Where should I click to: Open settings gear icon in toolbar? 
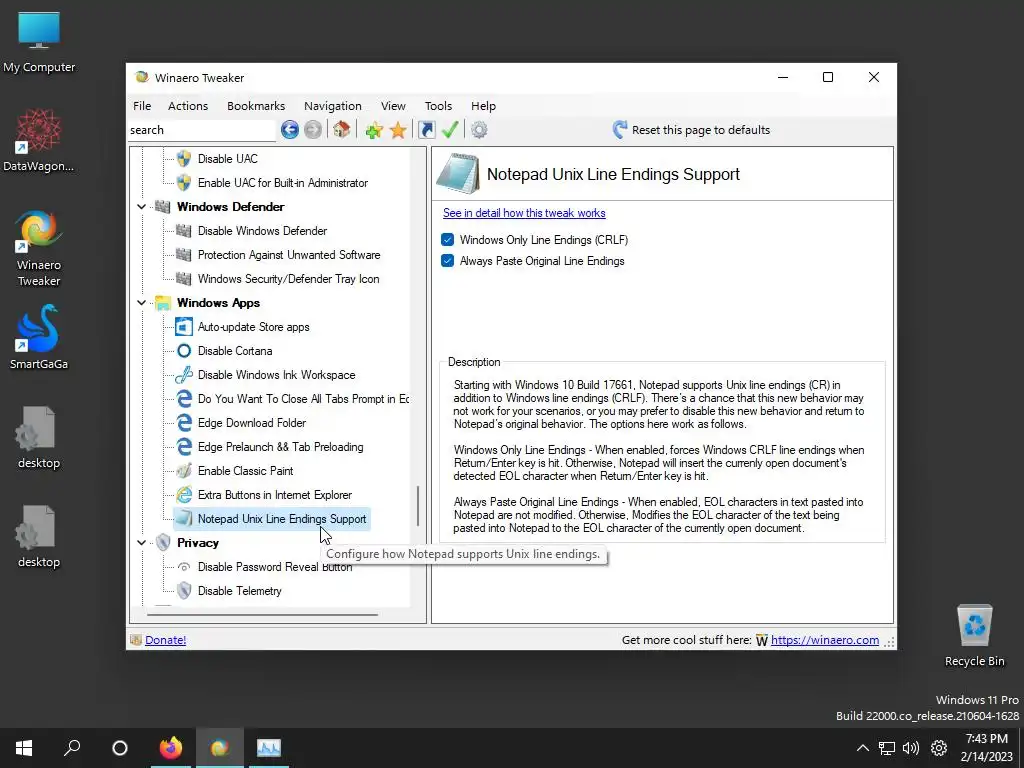pos(479,130)
